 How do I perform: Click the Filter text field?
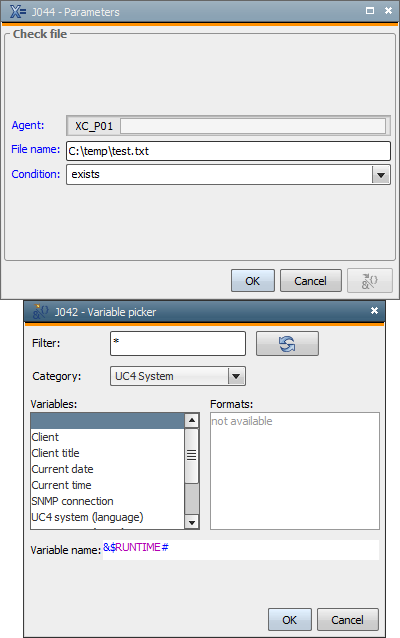(x=178, y=343)
